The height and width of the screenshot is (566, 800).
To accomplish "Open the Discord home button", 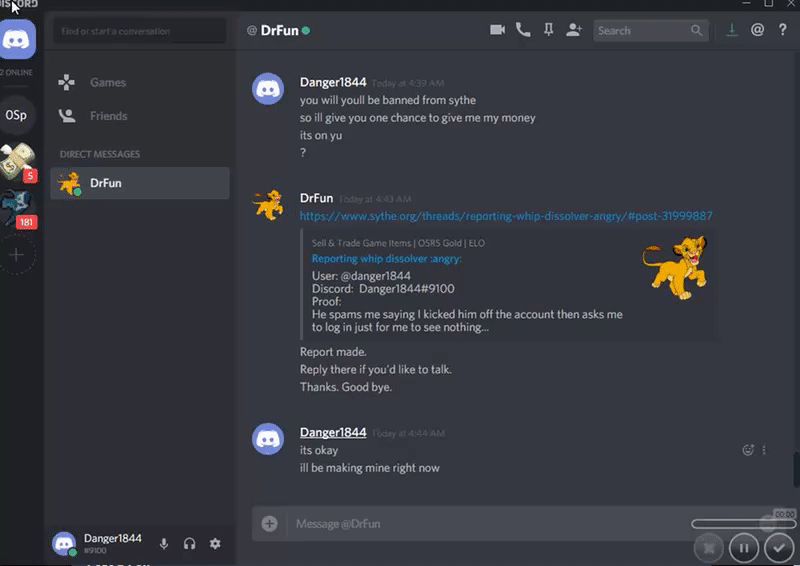I will pos(18,39).
